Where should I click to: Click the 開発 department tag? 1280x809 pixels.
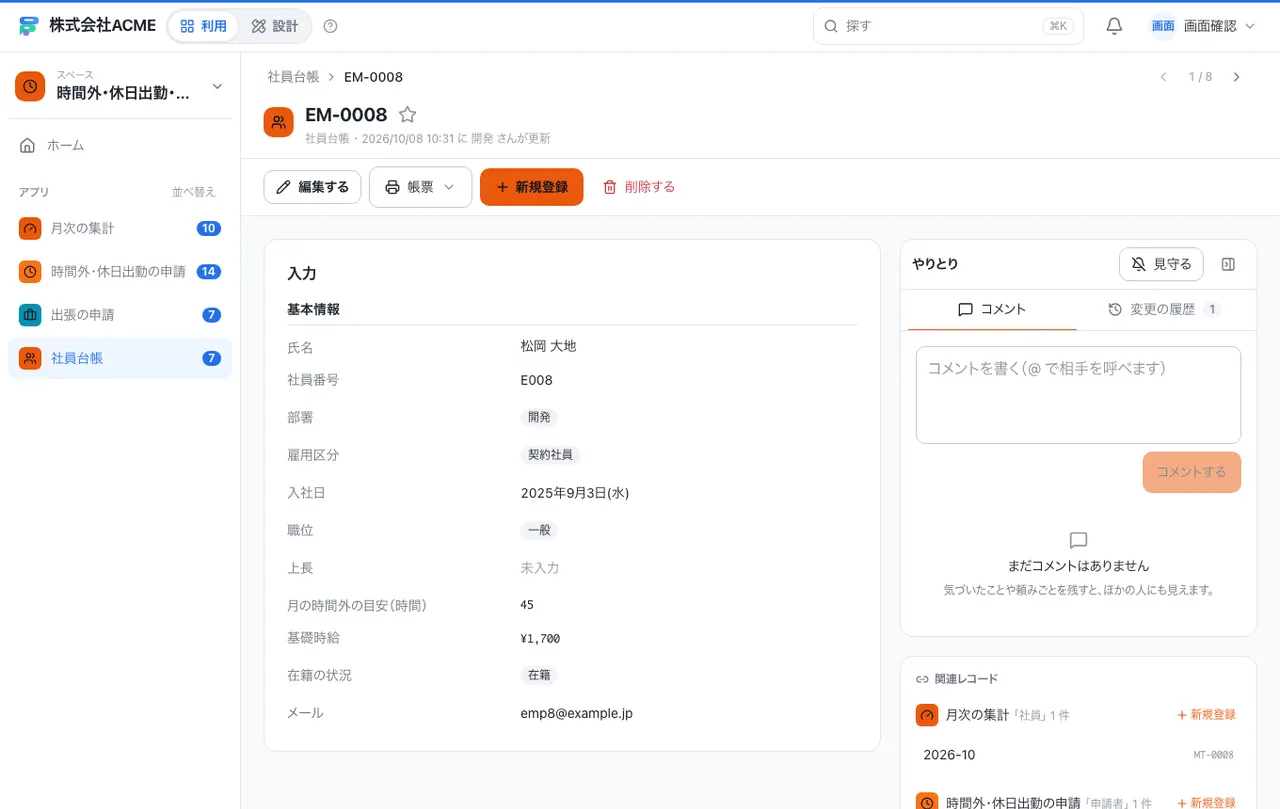[x=539, y=417]
